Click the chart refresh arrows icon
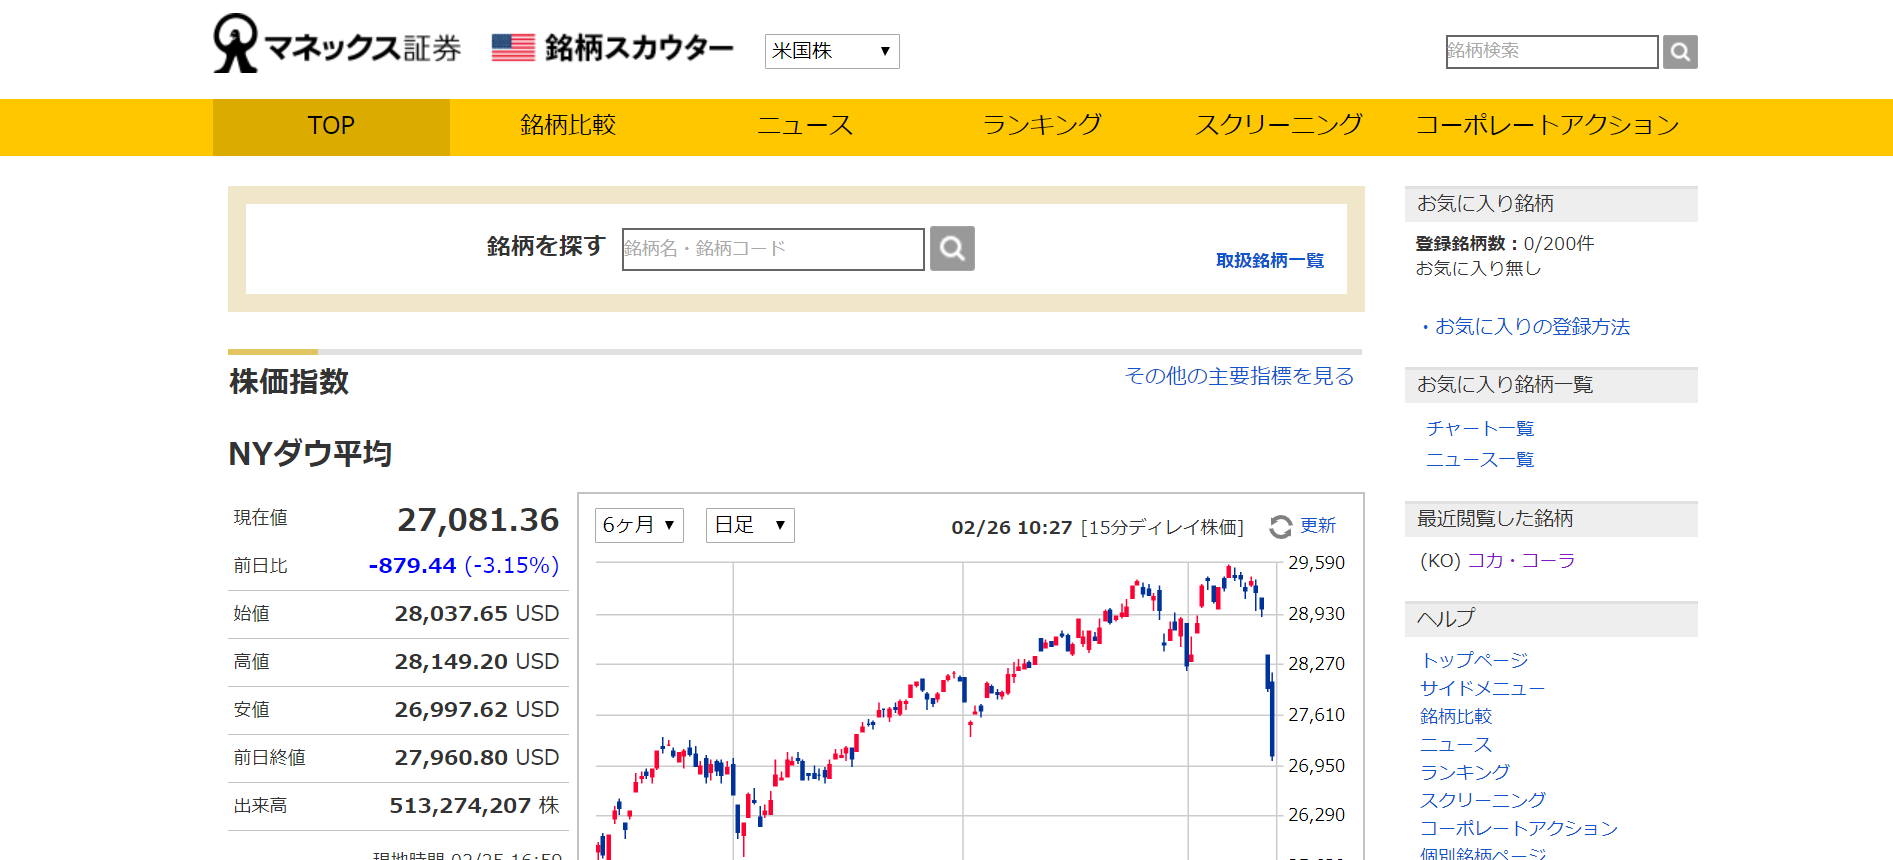The height and width of the screenshot is (860, 1893). click(1281, 527)
